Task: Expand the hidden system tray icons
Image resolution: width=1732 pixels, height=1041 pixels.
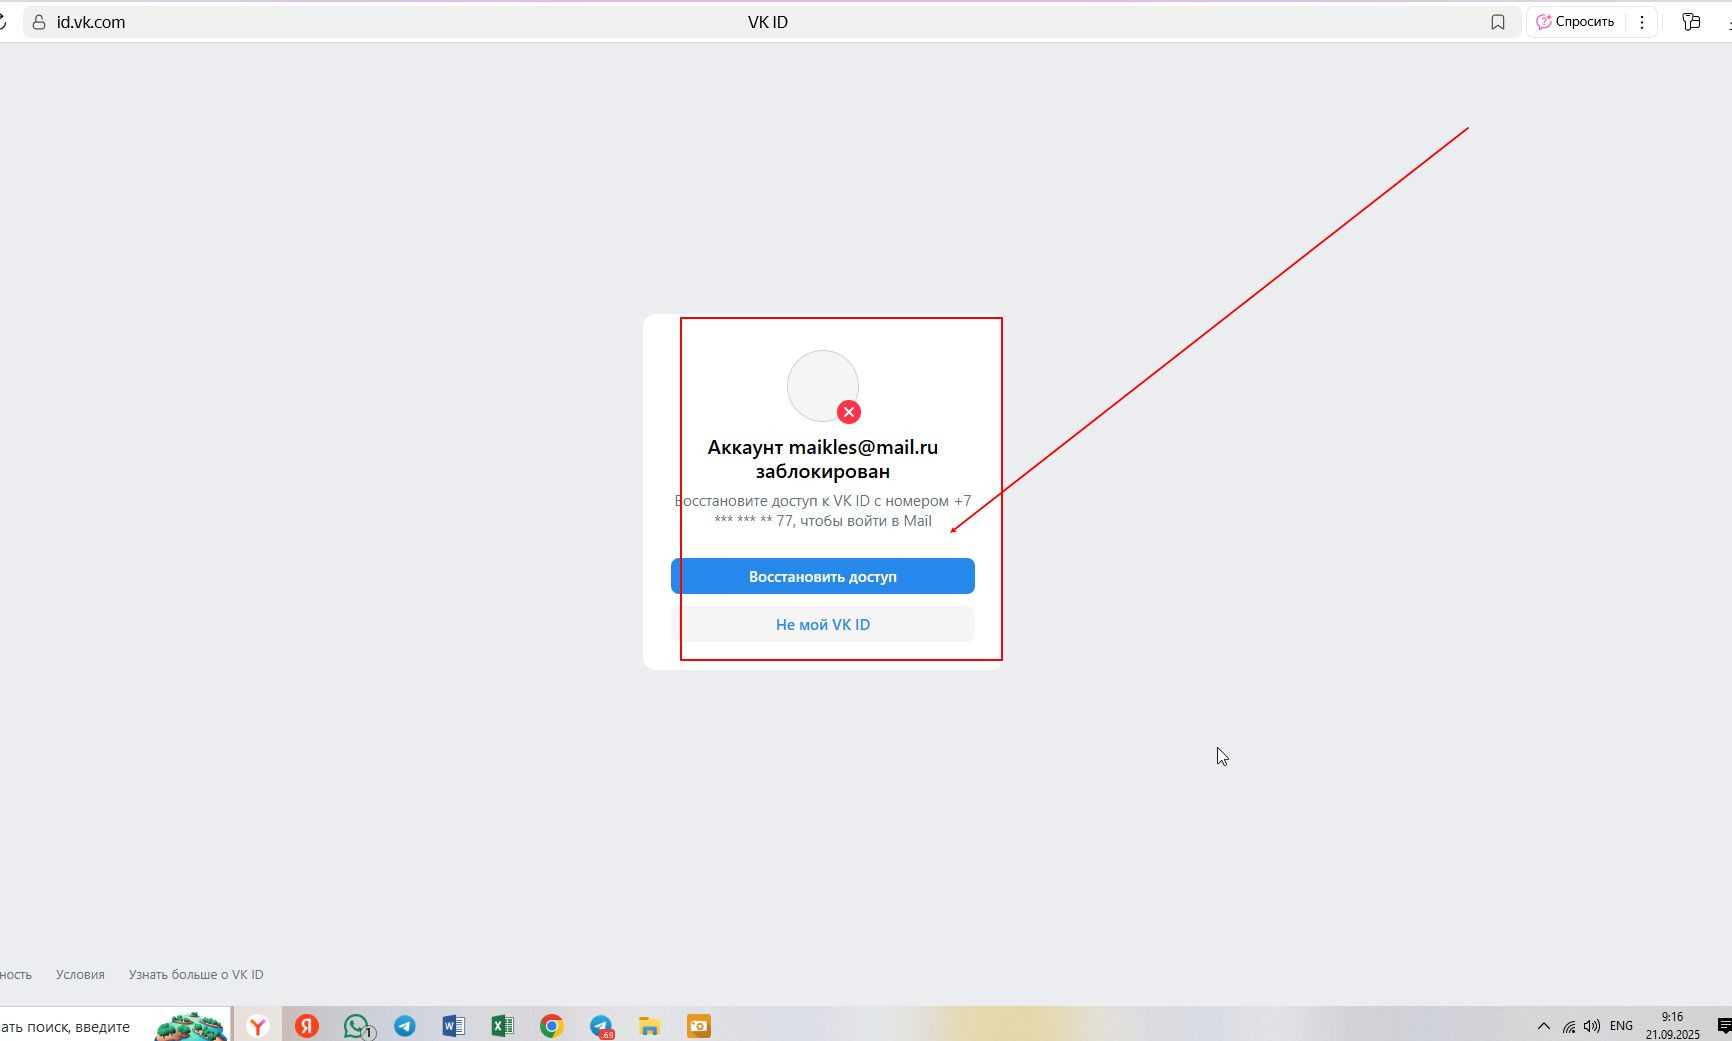Action: [x=1543, y=1026]
